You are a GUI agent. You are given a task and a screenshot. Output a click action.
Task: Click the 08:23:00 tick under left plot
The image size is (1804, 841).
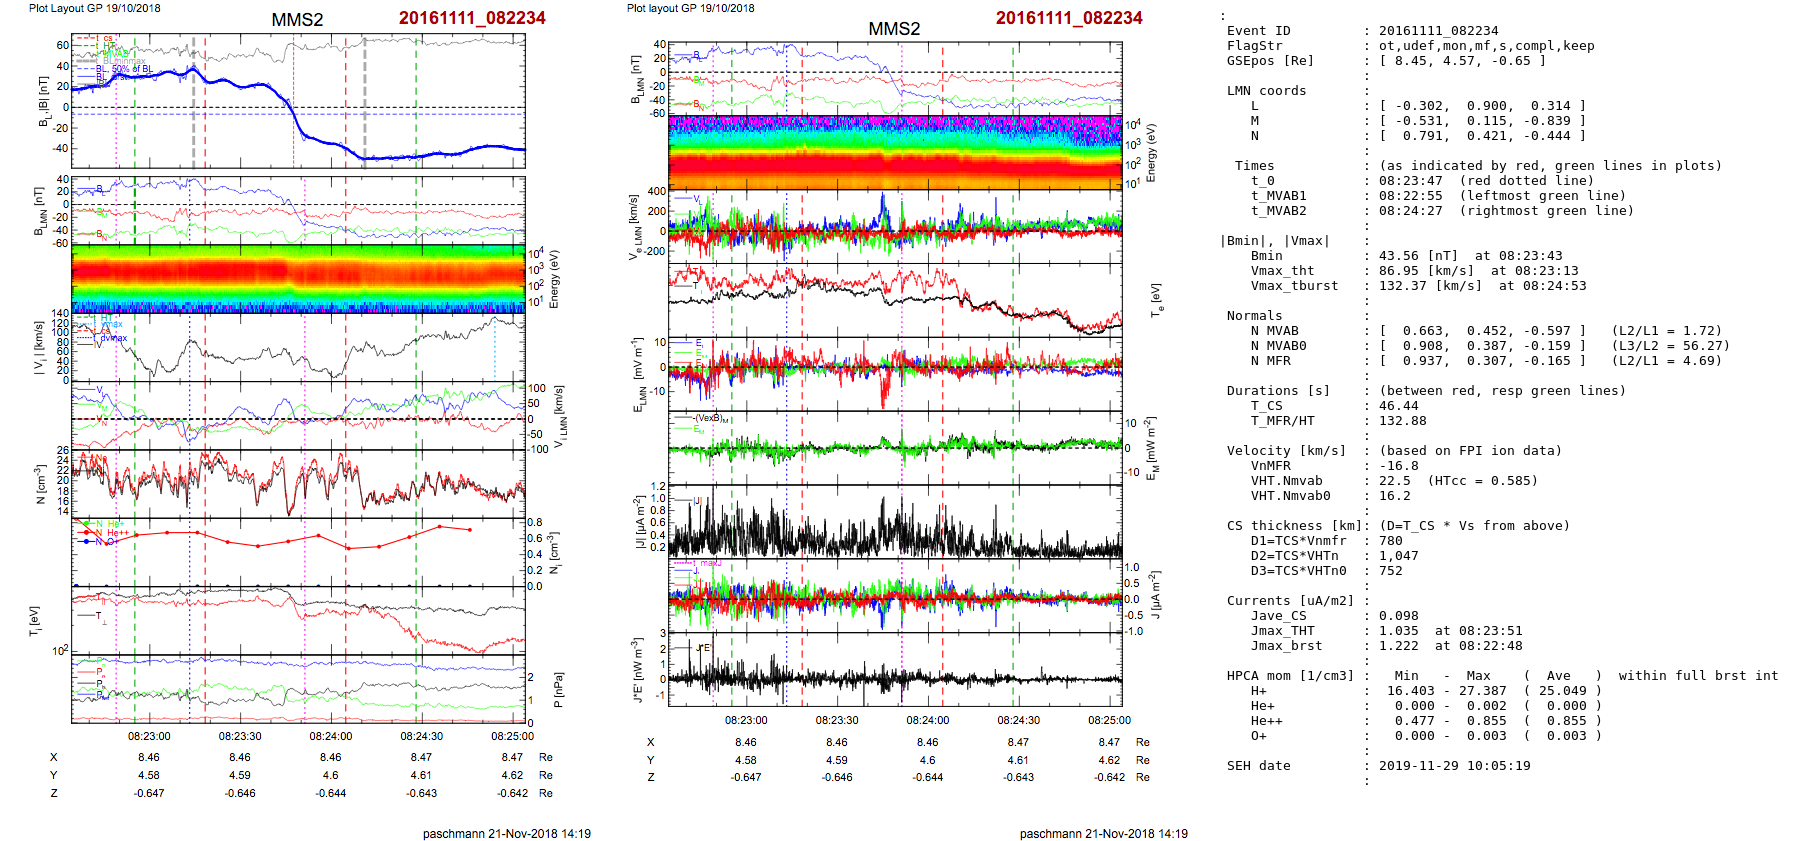[149, 736]
